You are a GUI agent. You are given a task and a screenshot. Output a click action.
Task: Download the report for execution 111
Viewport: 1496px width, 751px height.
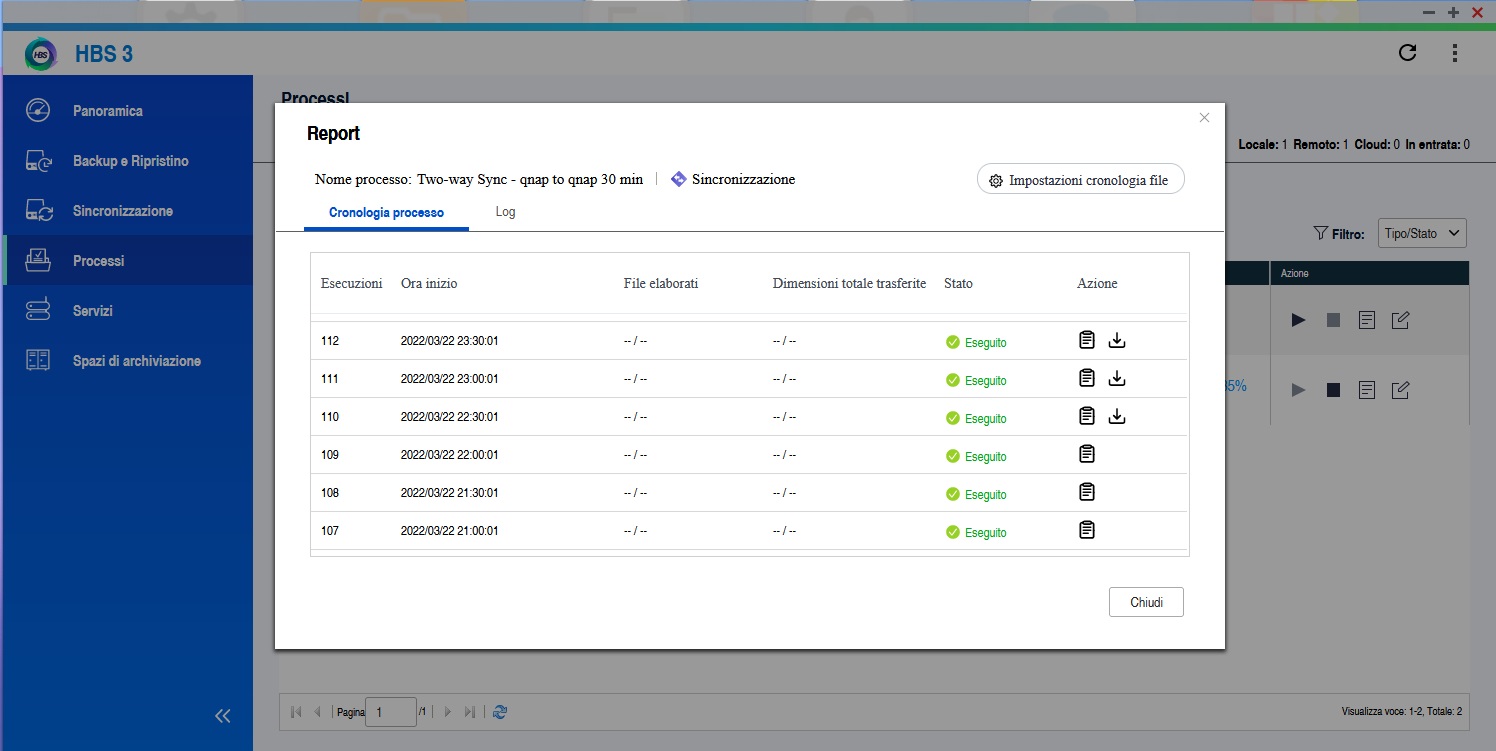[1118, 378]
